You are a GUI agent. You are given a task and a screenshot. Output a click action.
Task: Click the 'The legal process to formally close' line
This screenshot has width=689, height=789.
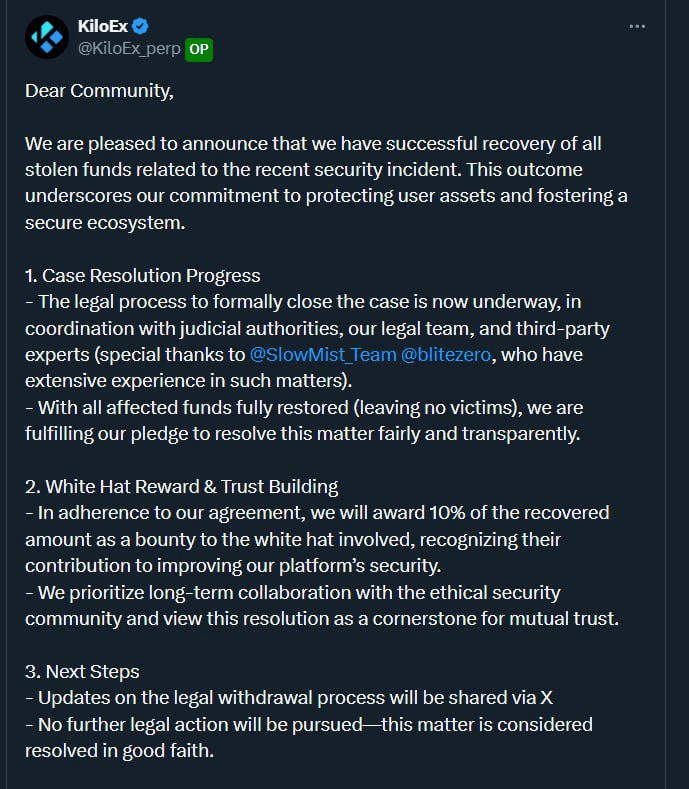coord(303,302)
